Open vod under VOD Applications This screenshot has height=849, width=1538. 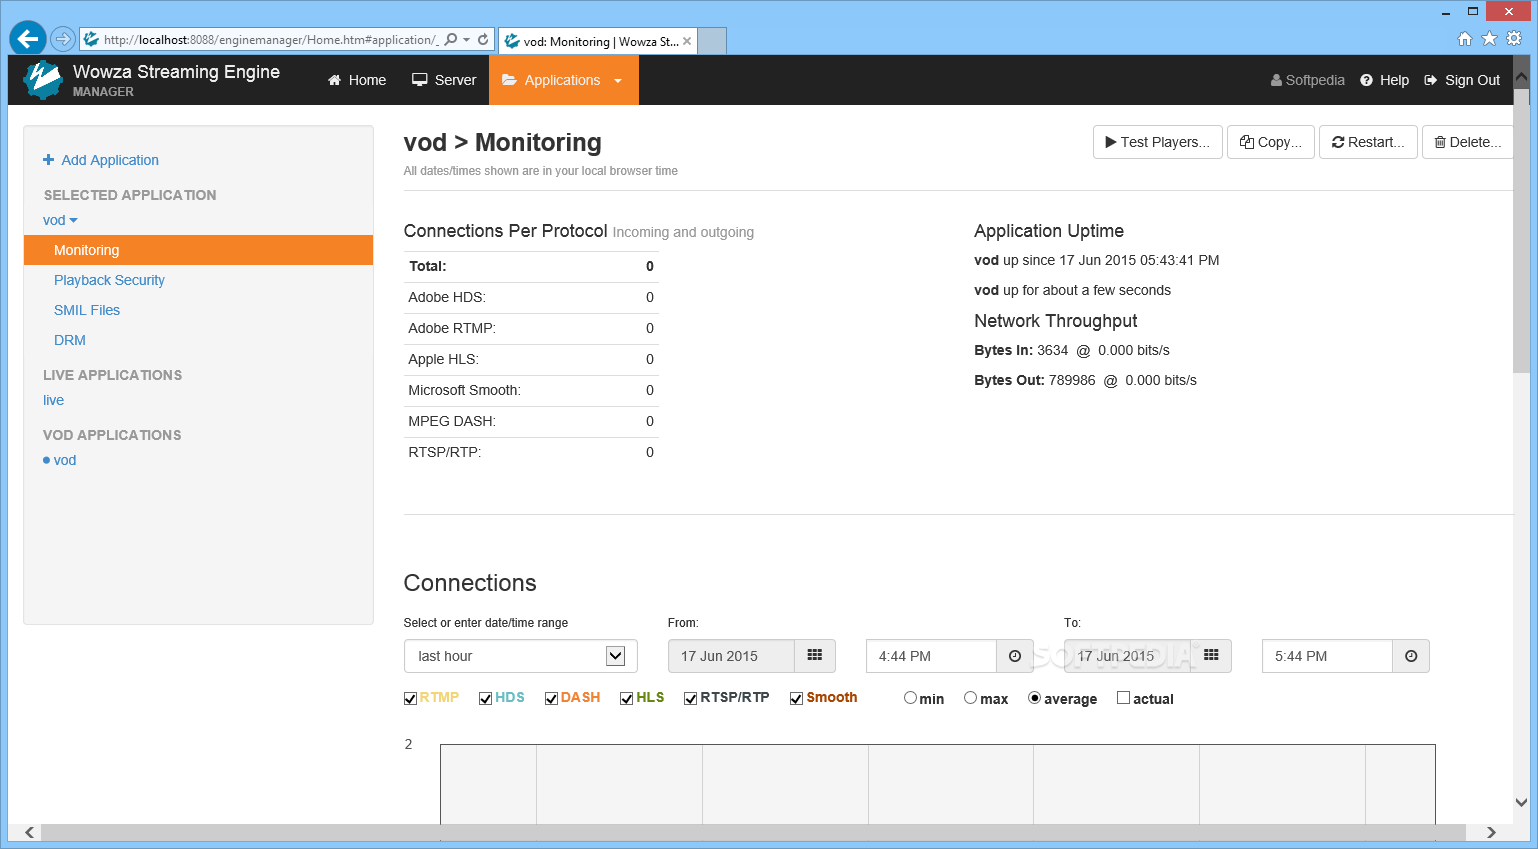click(65, 460)
